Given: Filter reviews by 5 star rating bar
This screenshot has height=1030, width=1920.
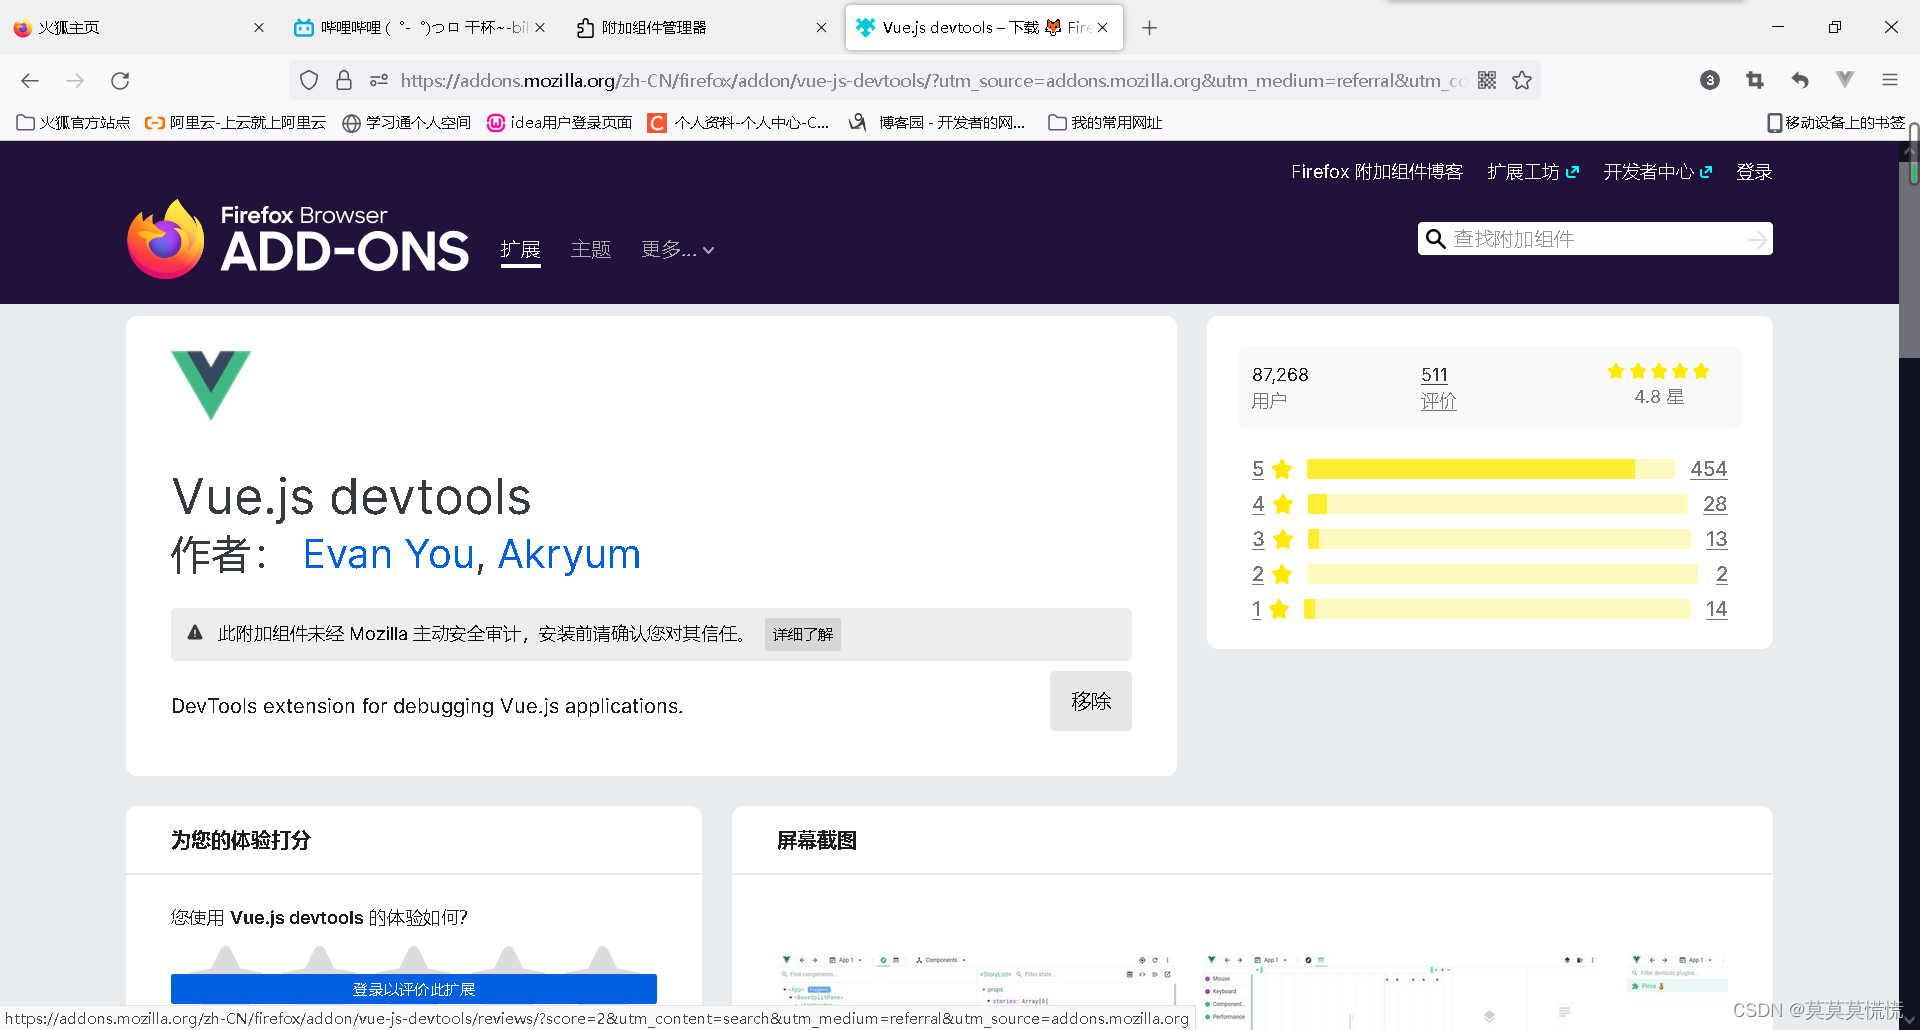Looking at the screenshot, I should click(x=1490, y=469).
